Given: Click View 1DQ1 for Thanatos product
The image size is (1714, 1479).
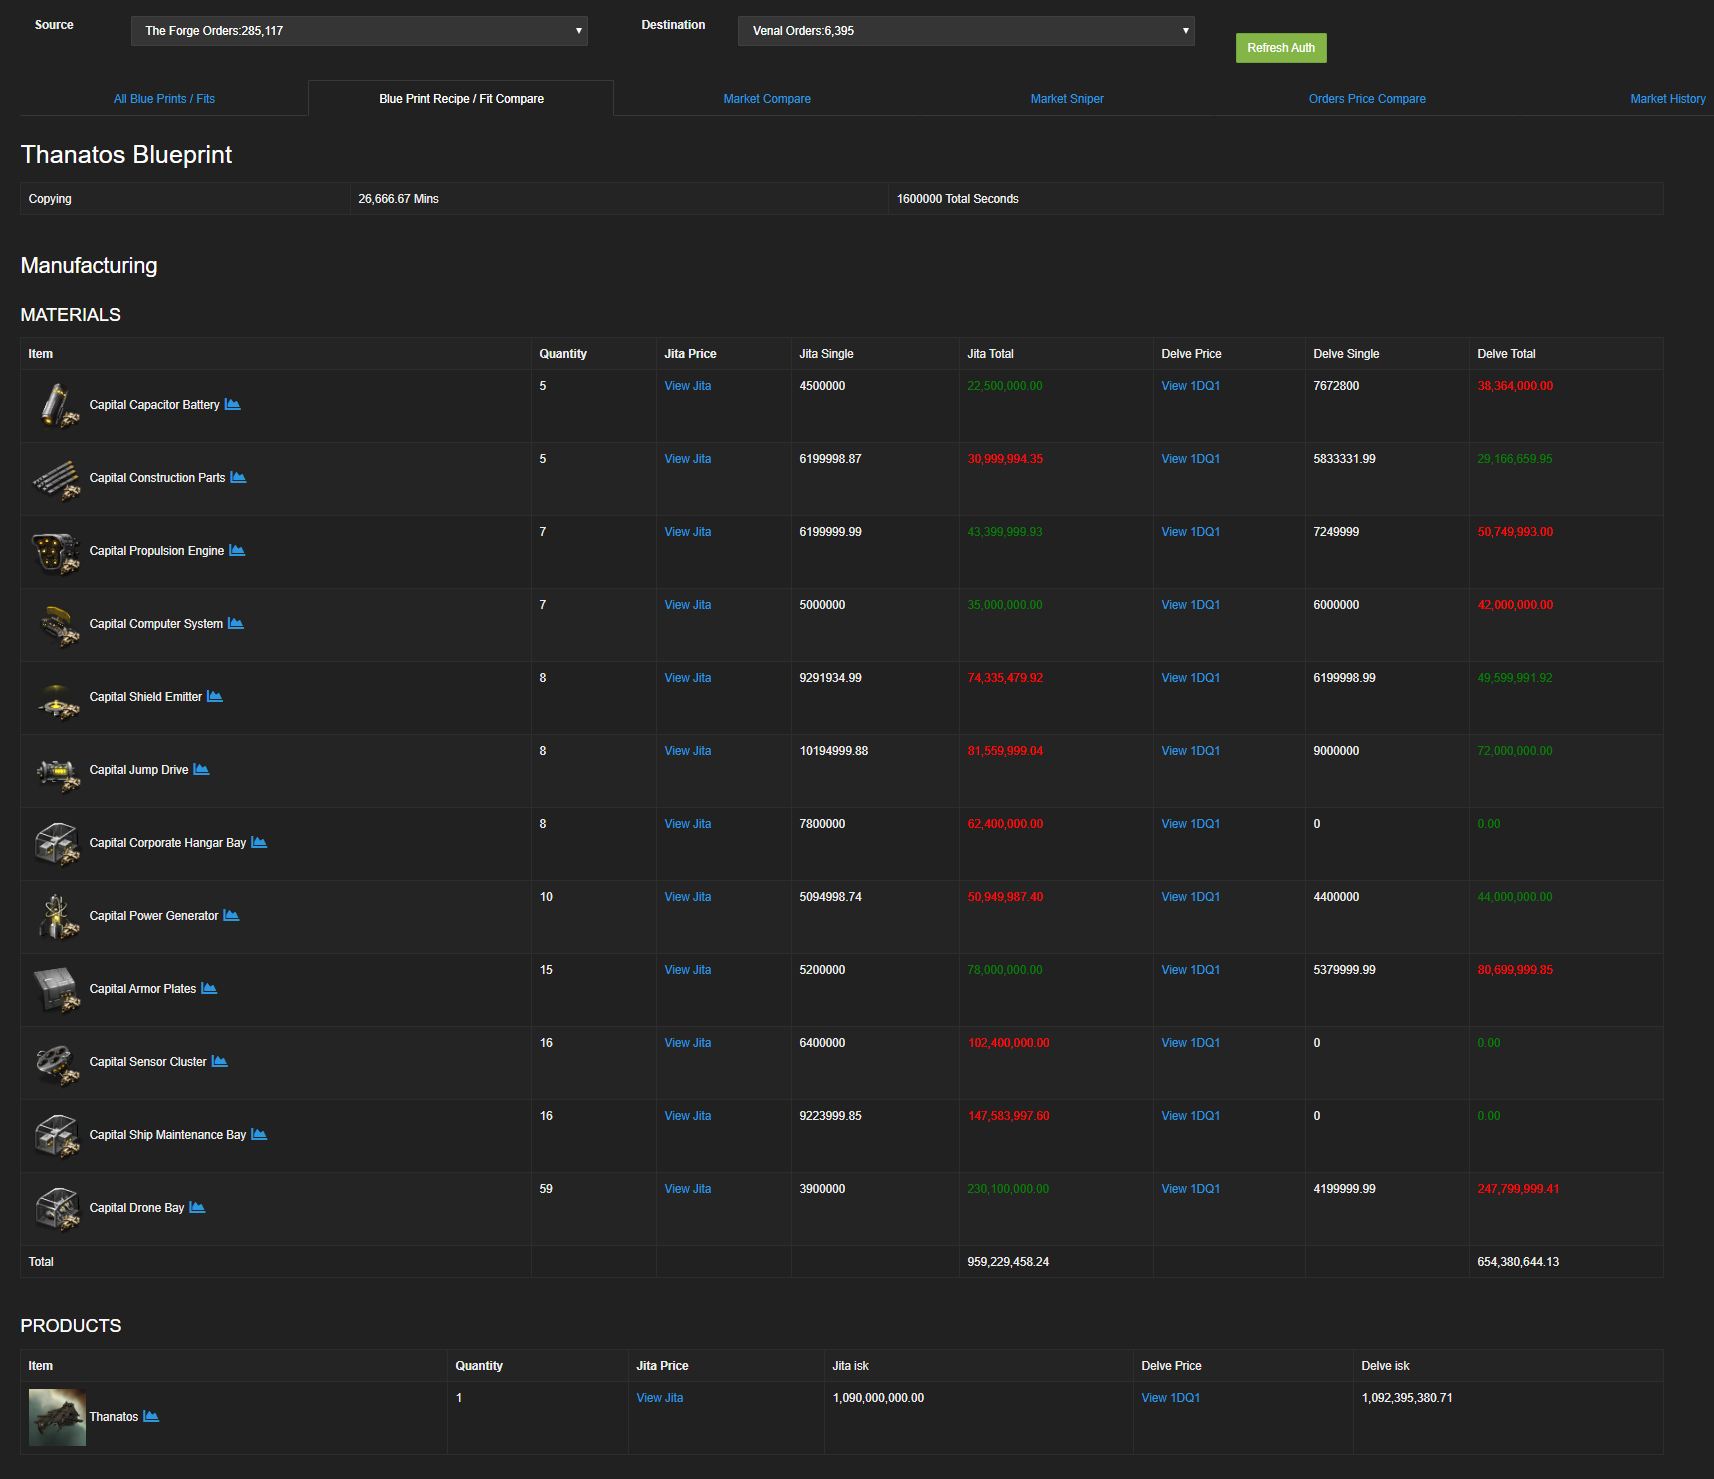Looking at the screenshot, I should [x=1170, y=1398].
